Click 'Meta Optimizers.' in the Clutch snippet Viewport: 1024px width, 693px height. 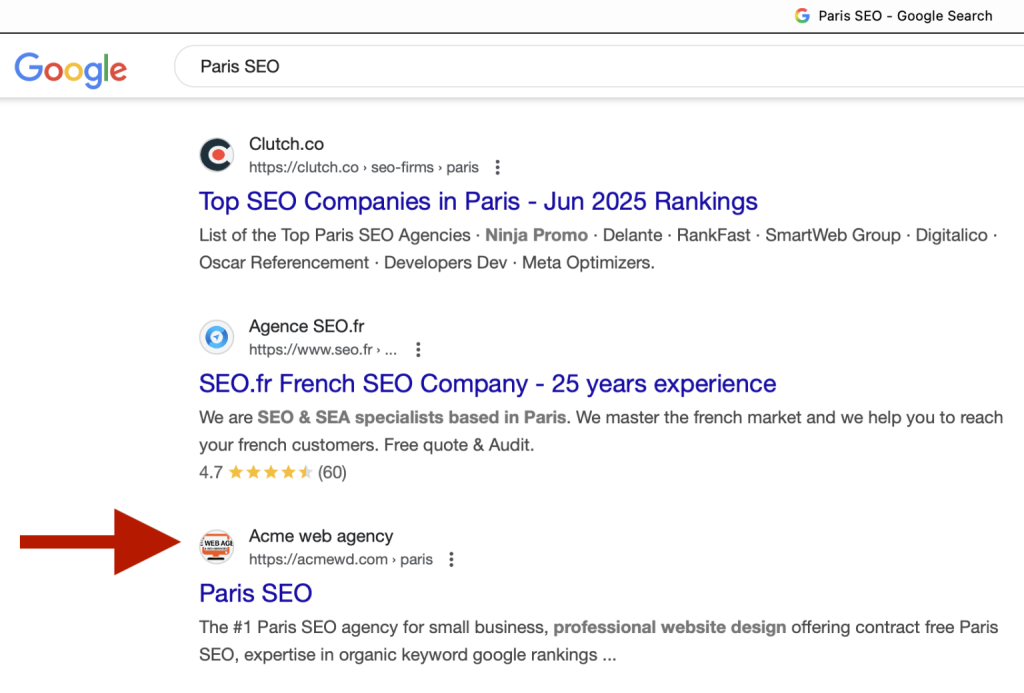(x=588, y=263)
